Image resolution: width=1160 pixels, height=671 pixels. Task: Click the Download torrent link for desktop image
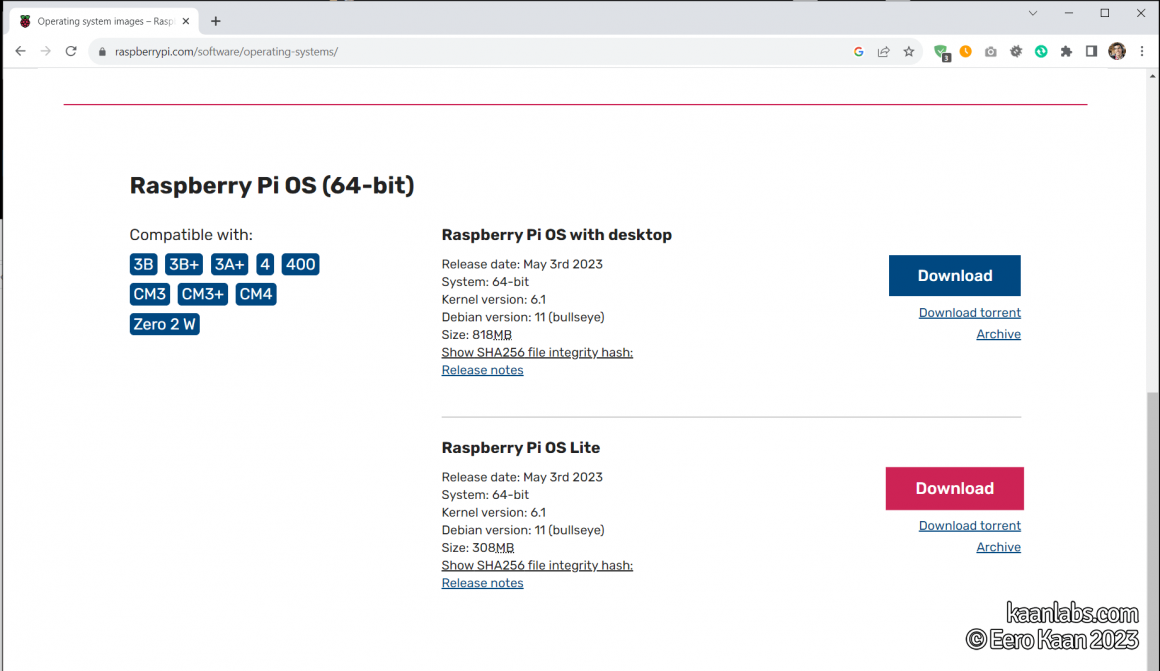969,312
